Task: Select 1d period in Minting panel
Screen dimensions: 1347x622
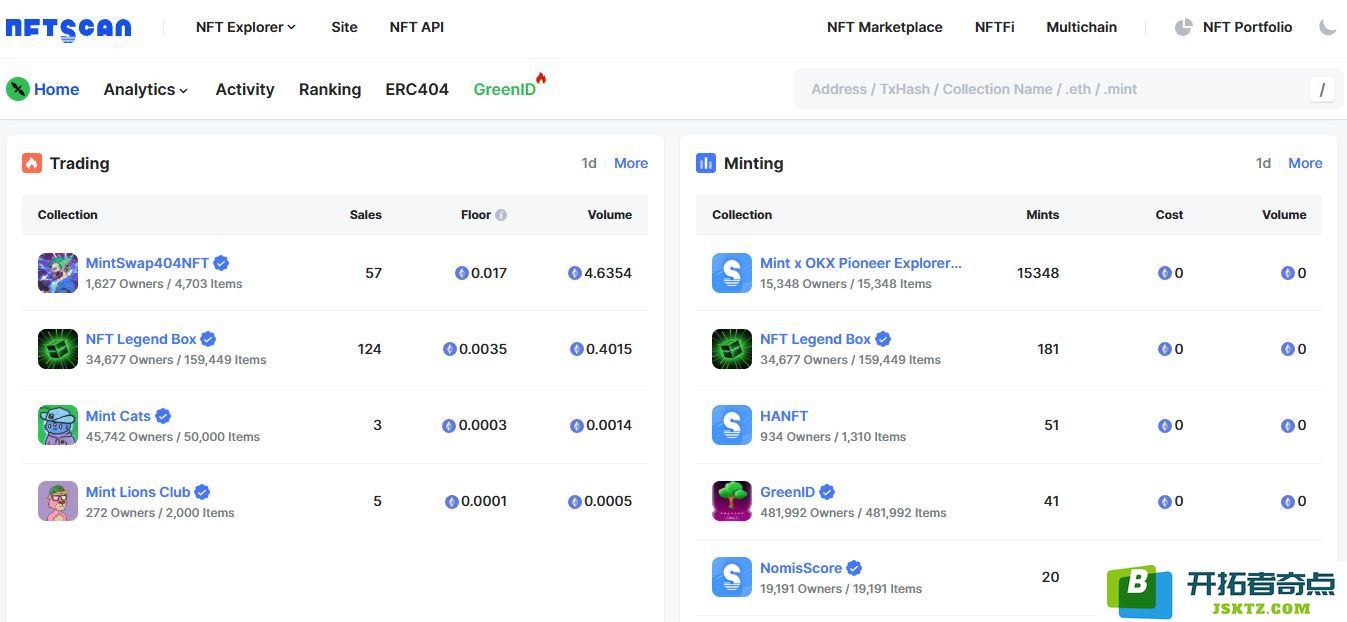Action: pos(1263,163)
